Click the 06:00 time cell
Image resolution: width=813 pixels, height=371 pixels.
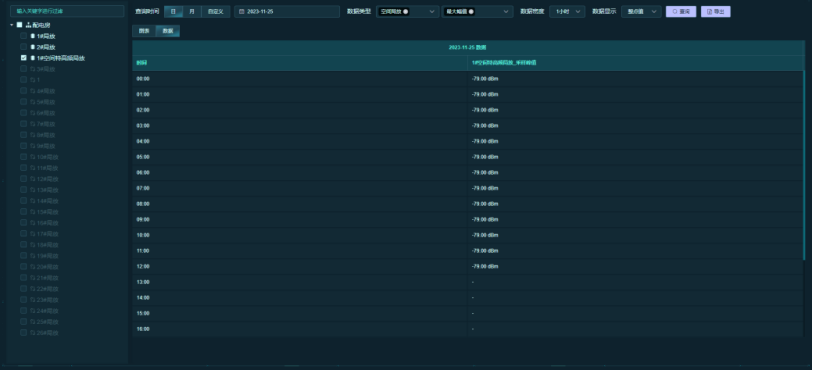(x=300, y=173)
